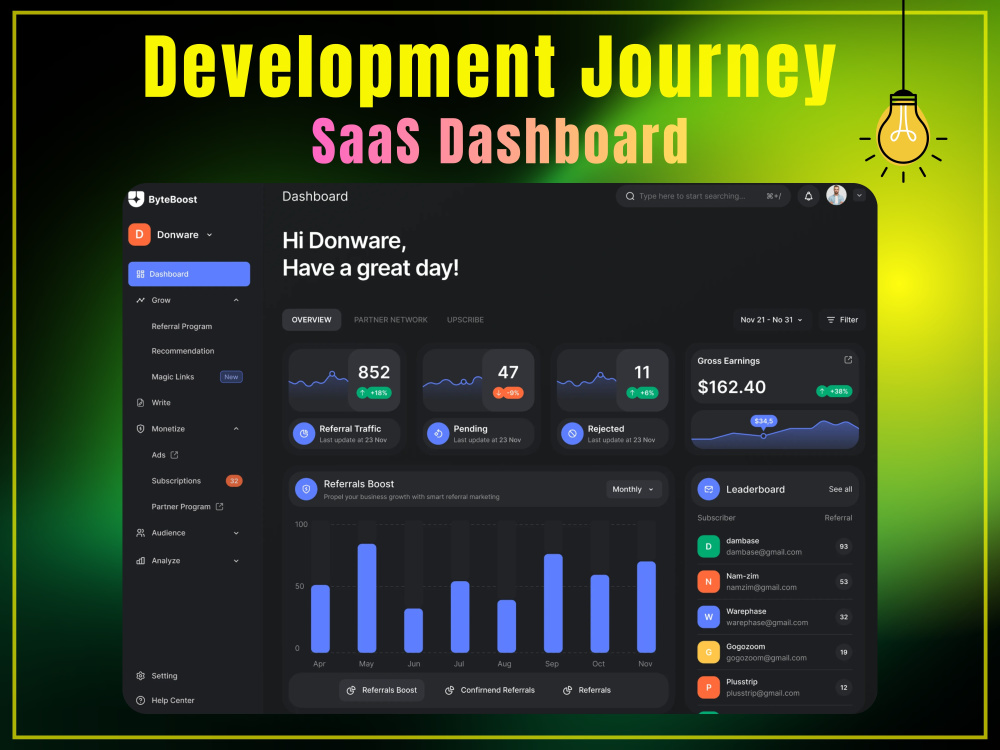Click the Nam-zim orange N avatar

pos(709,582)
